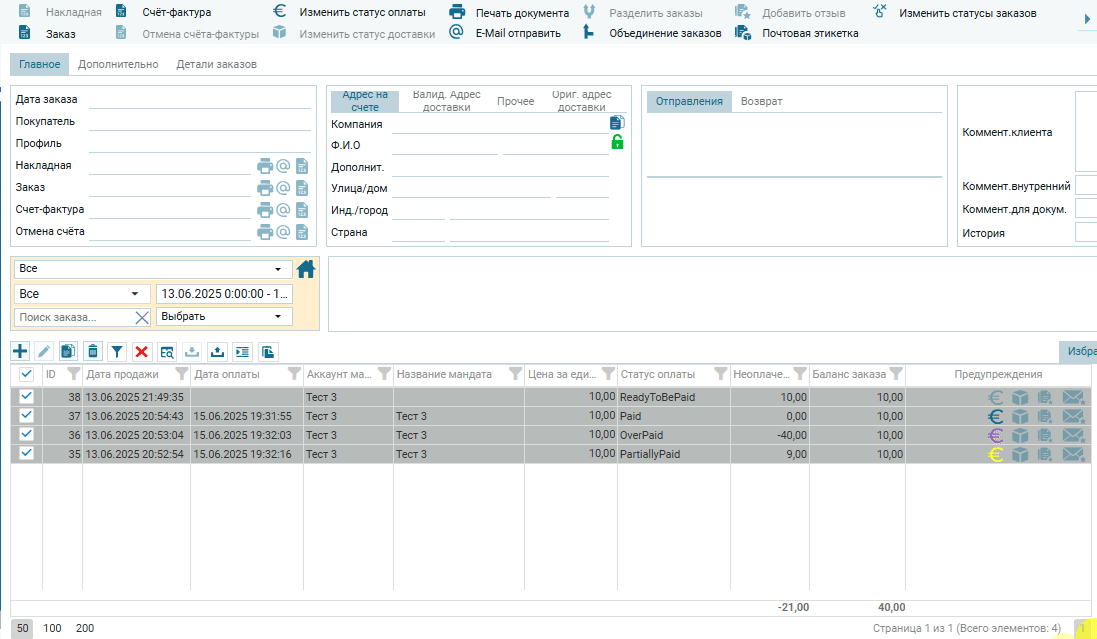
Task: Click the euro icon in order 38 row
Action: point(996,396)
